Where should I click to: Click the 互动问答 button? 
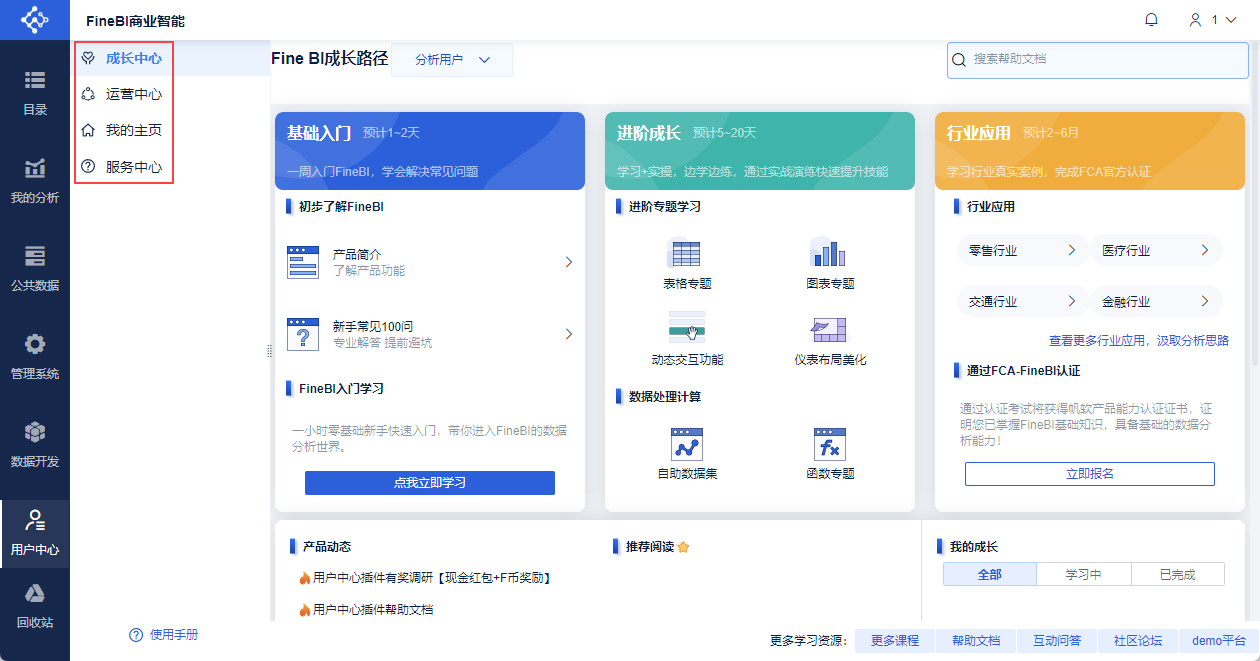pyautogui.click(x=1057, y=641)
